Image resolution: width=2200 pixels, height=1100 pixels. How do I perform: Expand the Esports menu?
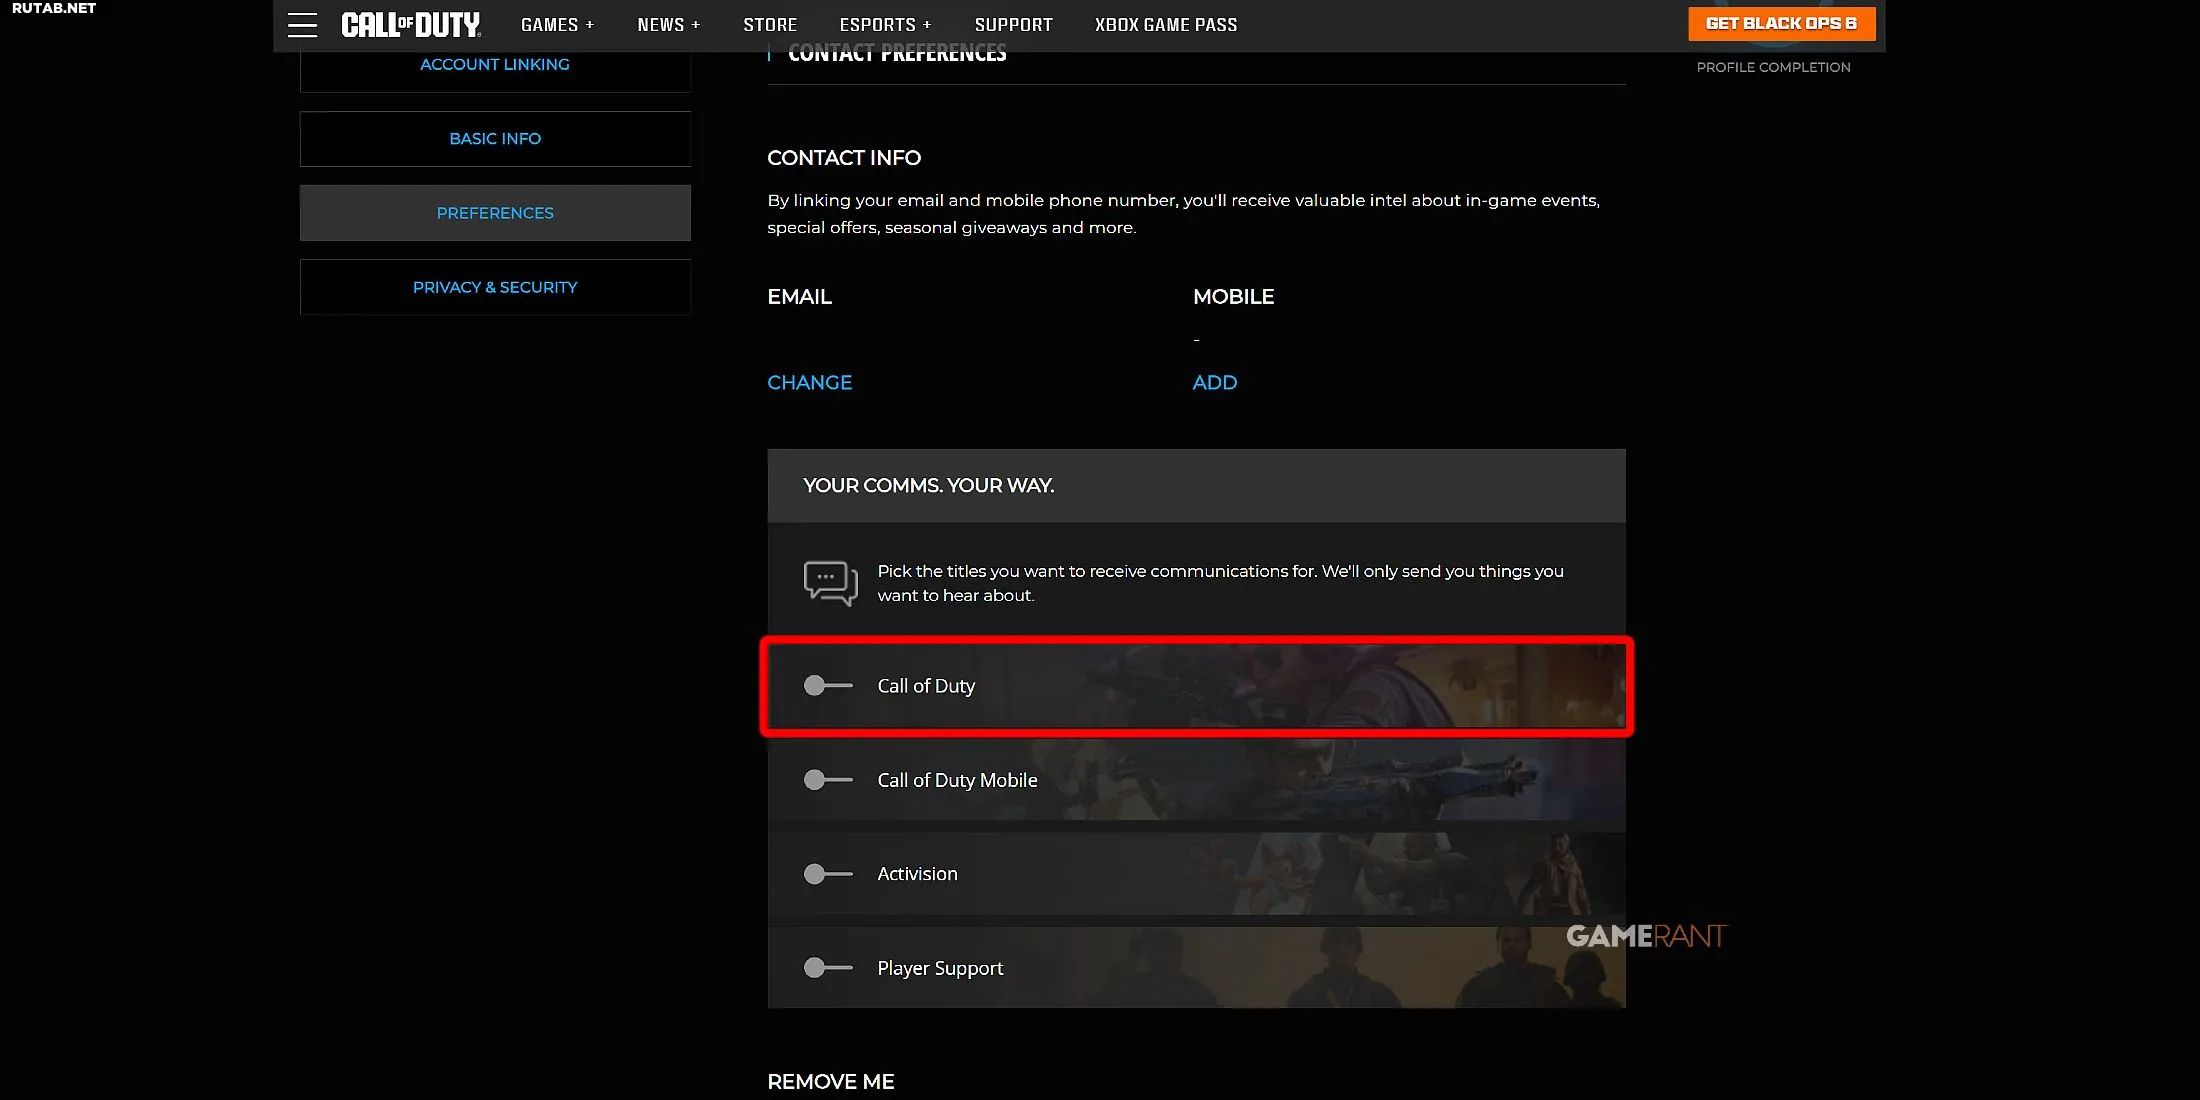(885, 25)
